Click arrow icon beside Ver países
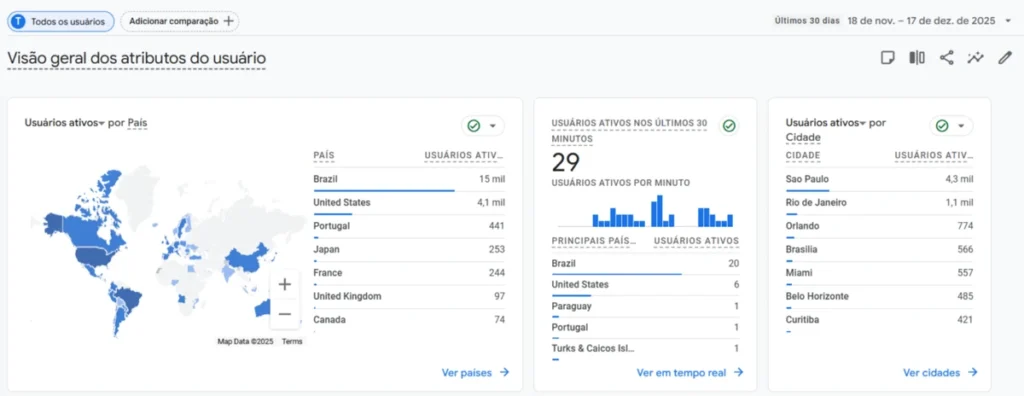1024x396 pixels. click(x=504, y=372)
